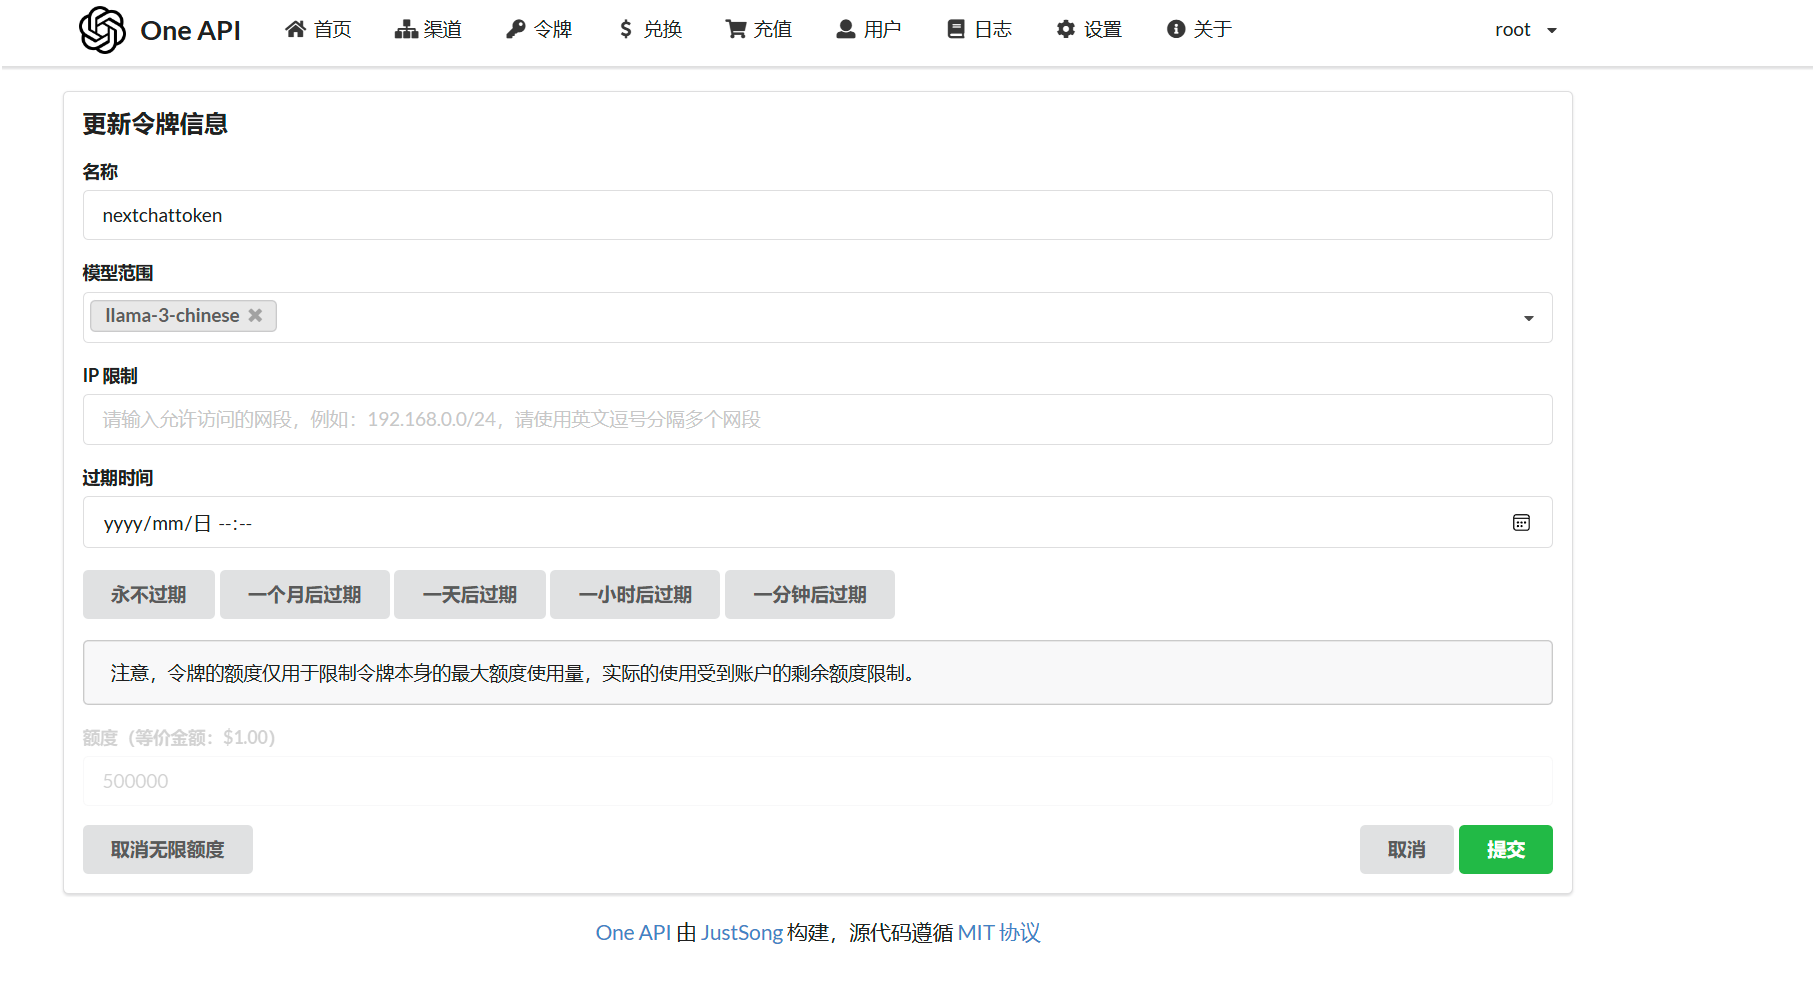
Task: Open the 关于 about page
Action: 1199,30
